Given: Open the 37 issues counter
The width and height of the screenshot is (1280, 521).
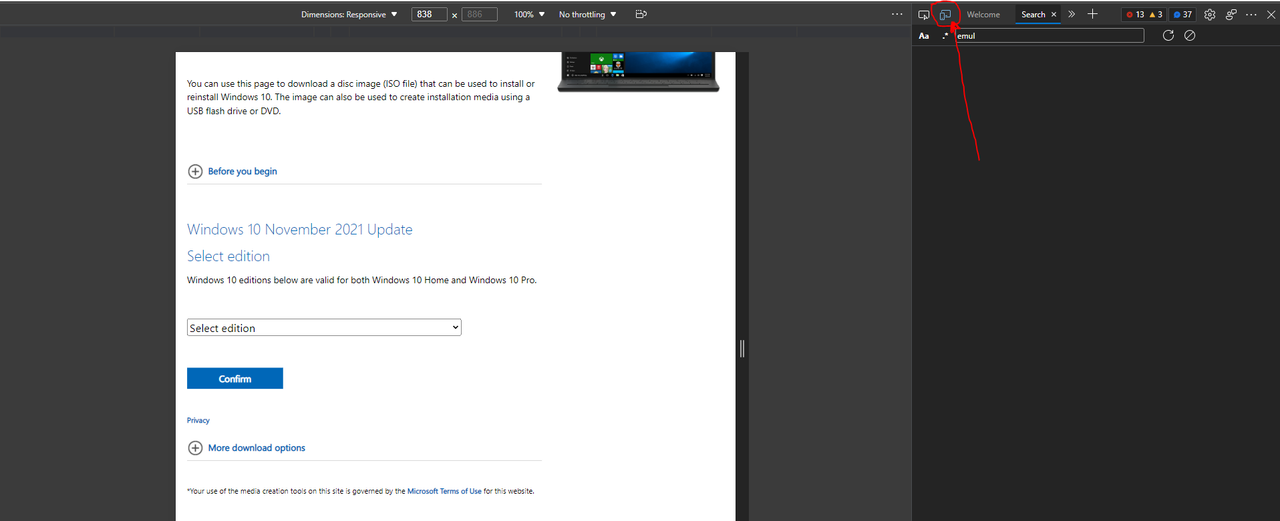Looking at the screenshot, I should click(x=1182, y=14).
